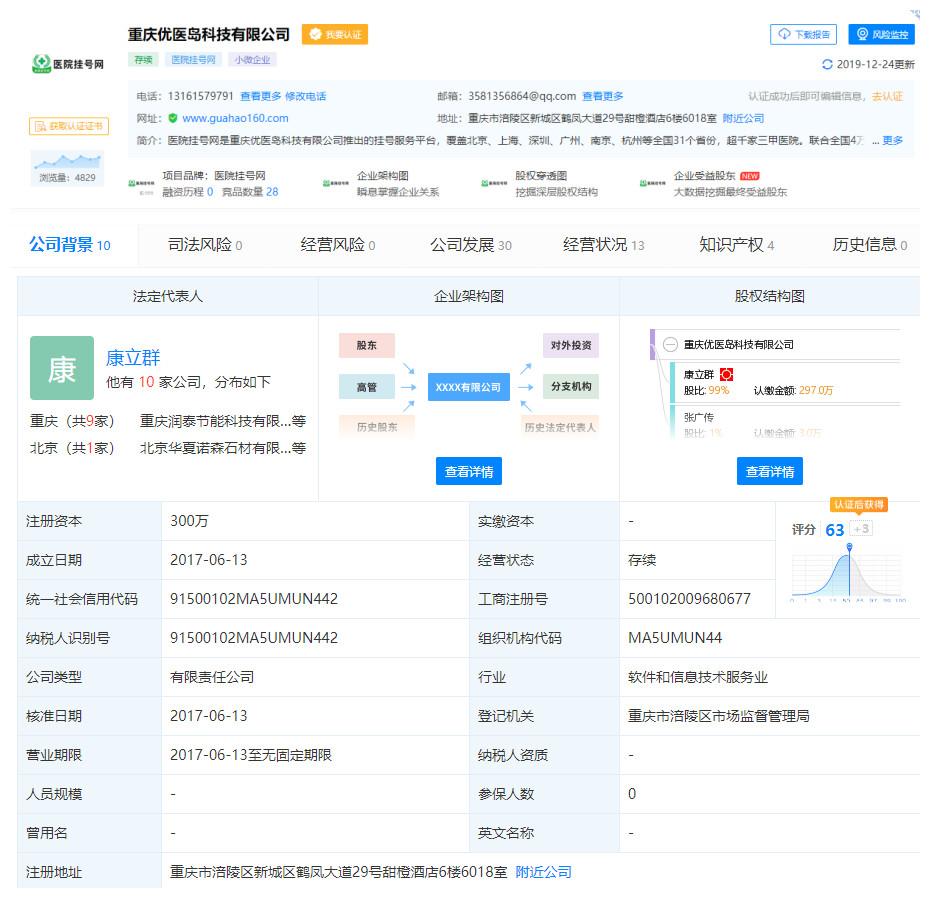This screenshot has width=930, height=898.
Task: Select 重庆市涪陵区市场监督管理局 text
Action: [x=718, y=716]
